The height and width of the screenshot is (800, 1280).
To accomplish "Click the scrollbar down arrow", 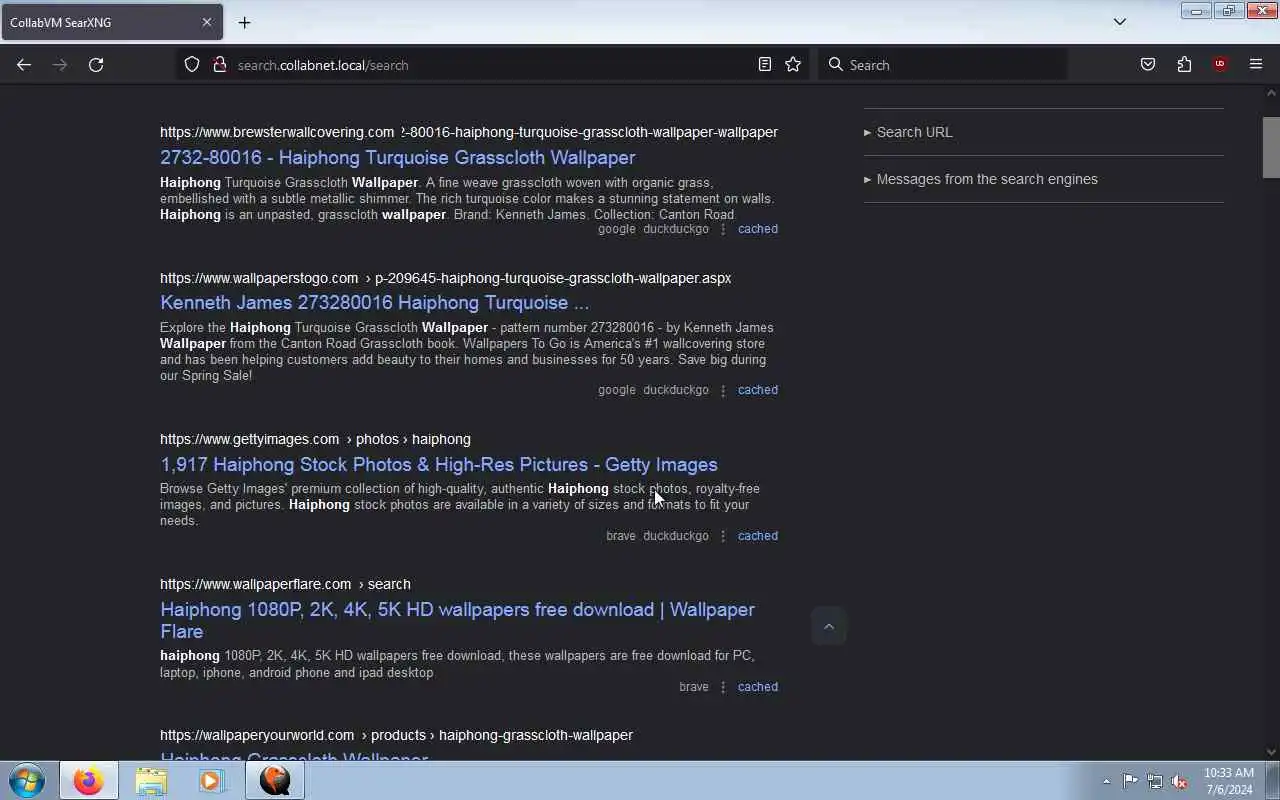I will pyautogui.click(x=1271, y=752).
